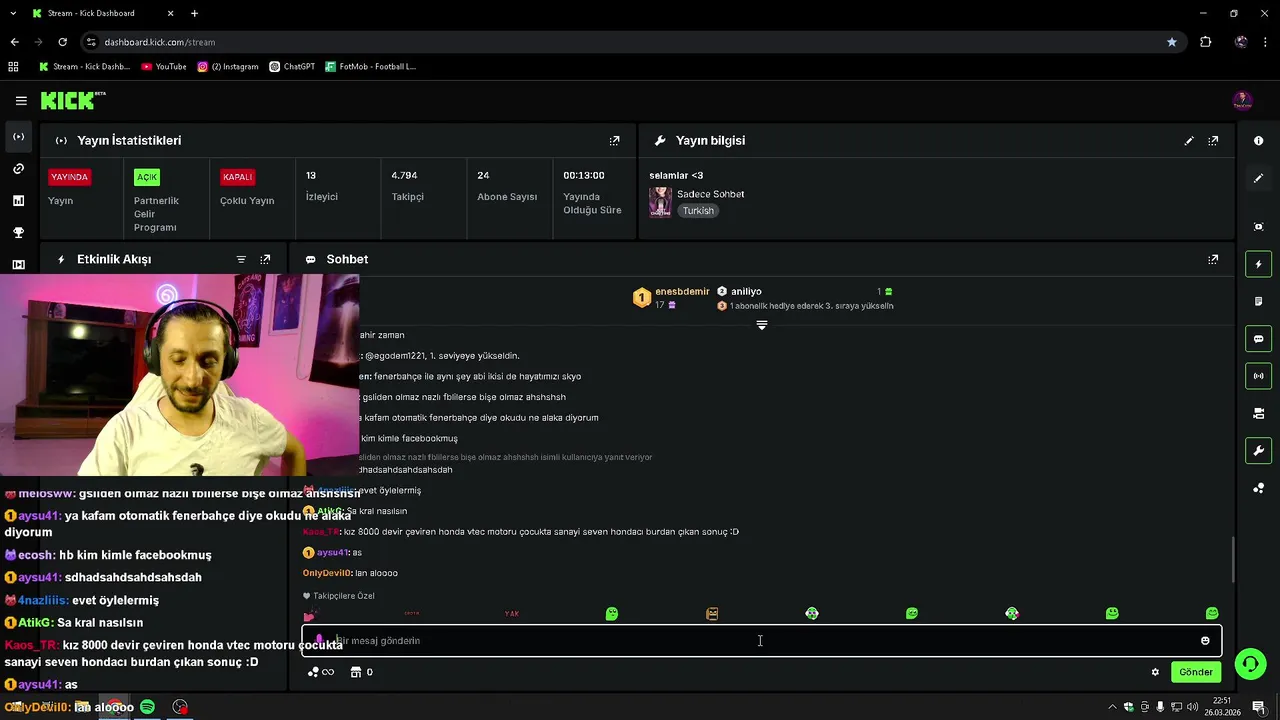Open Spotify from the Windows taskbar
Viewport: 1280px width, 720px height.
point(148,707)
